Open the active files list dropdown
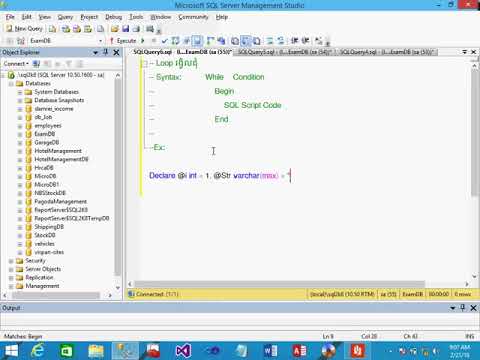This screenshot has width=480, height=360. (465, 52)
